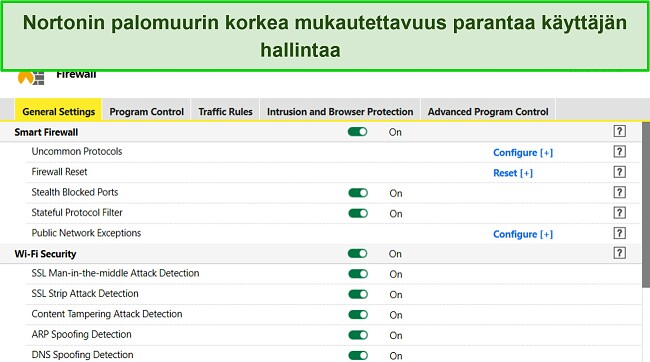Toggle SSL Strip Attack Detection
This screenshot has width=650, height=362.
[x=358, y=294]
